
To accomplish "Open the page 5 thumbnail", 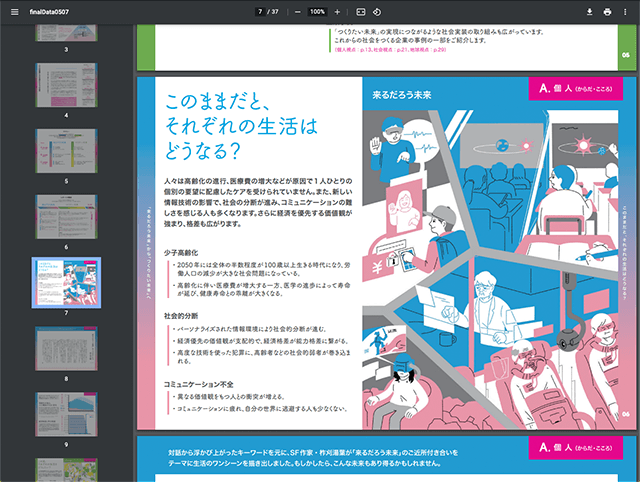I will tap(66, 150).
